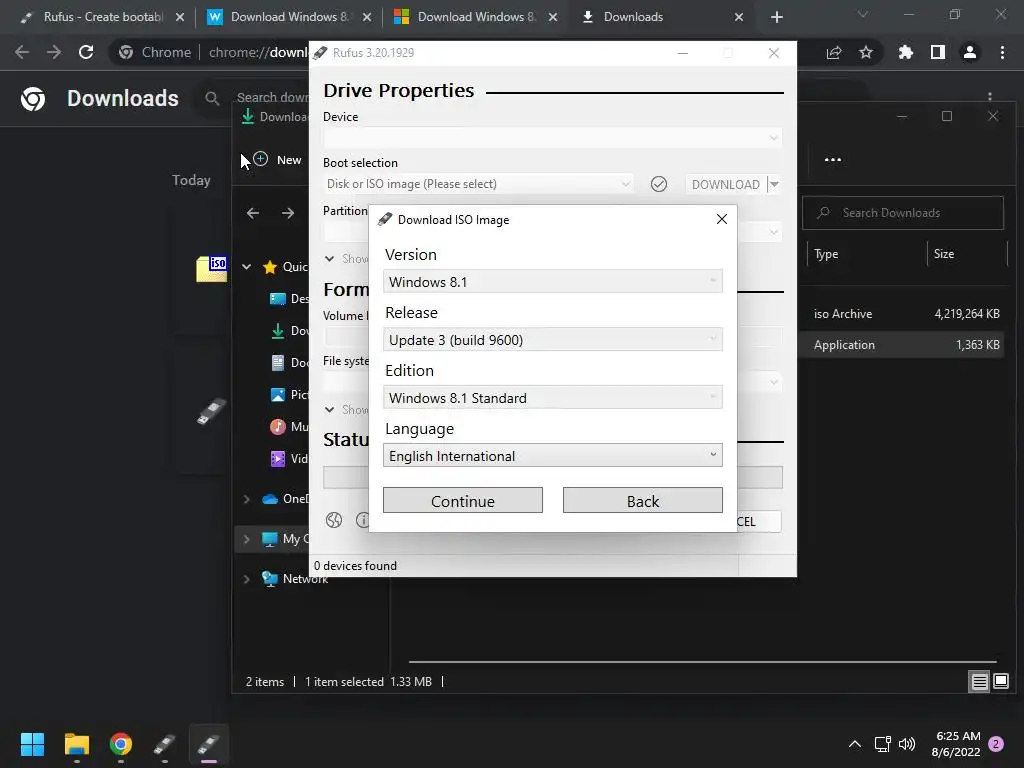Bookmark this page with star icon
The image size is (1024, 768).
coord(866,52)
